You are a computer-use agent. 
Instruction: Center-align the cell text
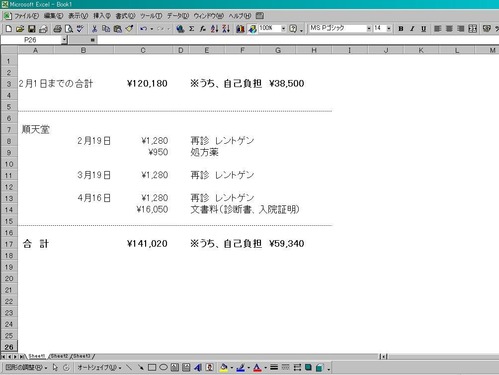[x=449, y=29]
